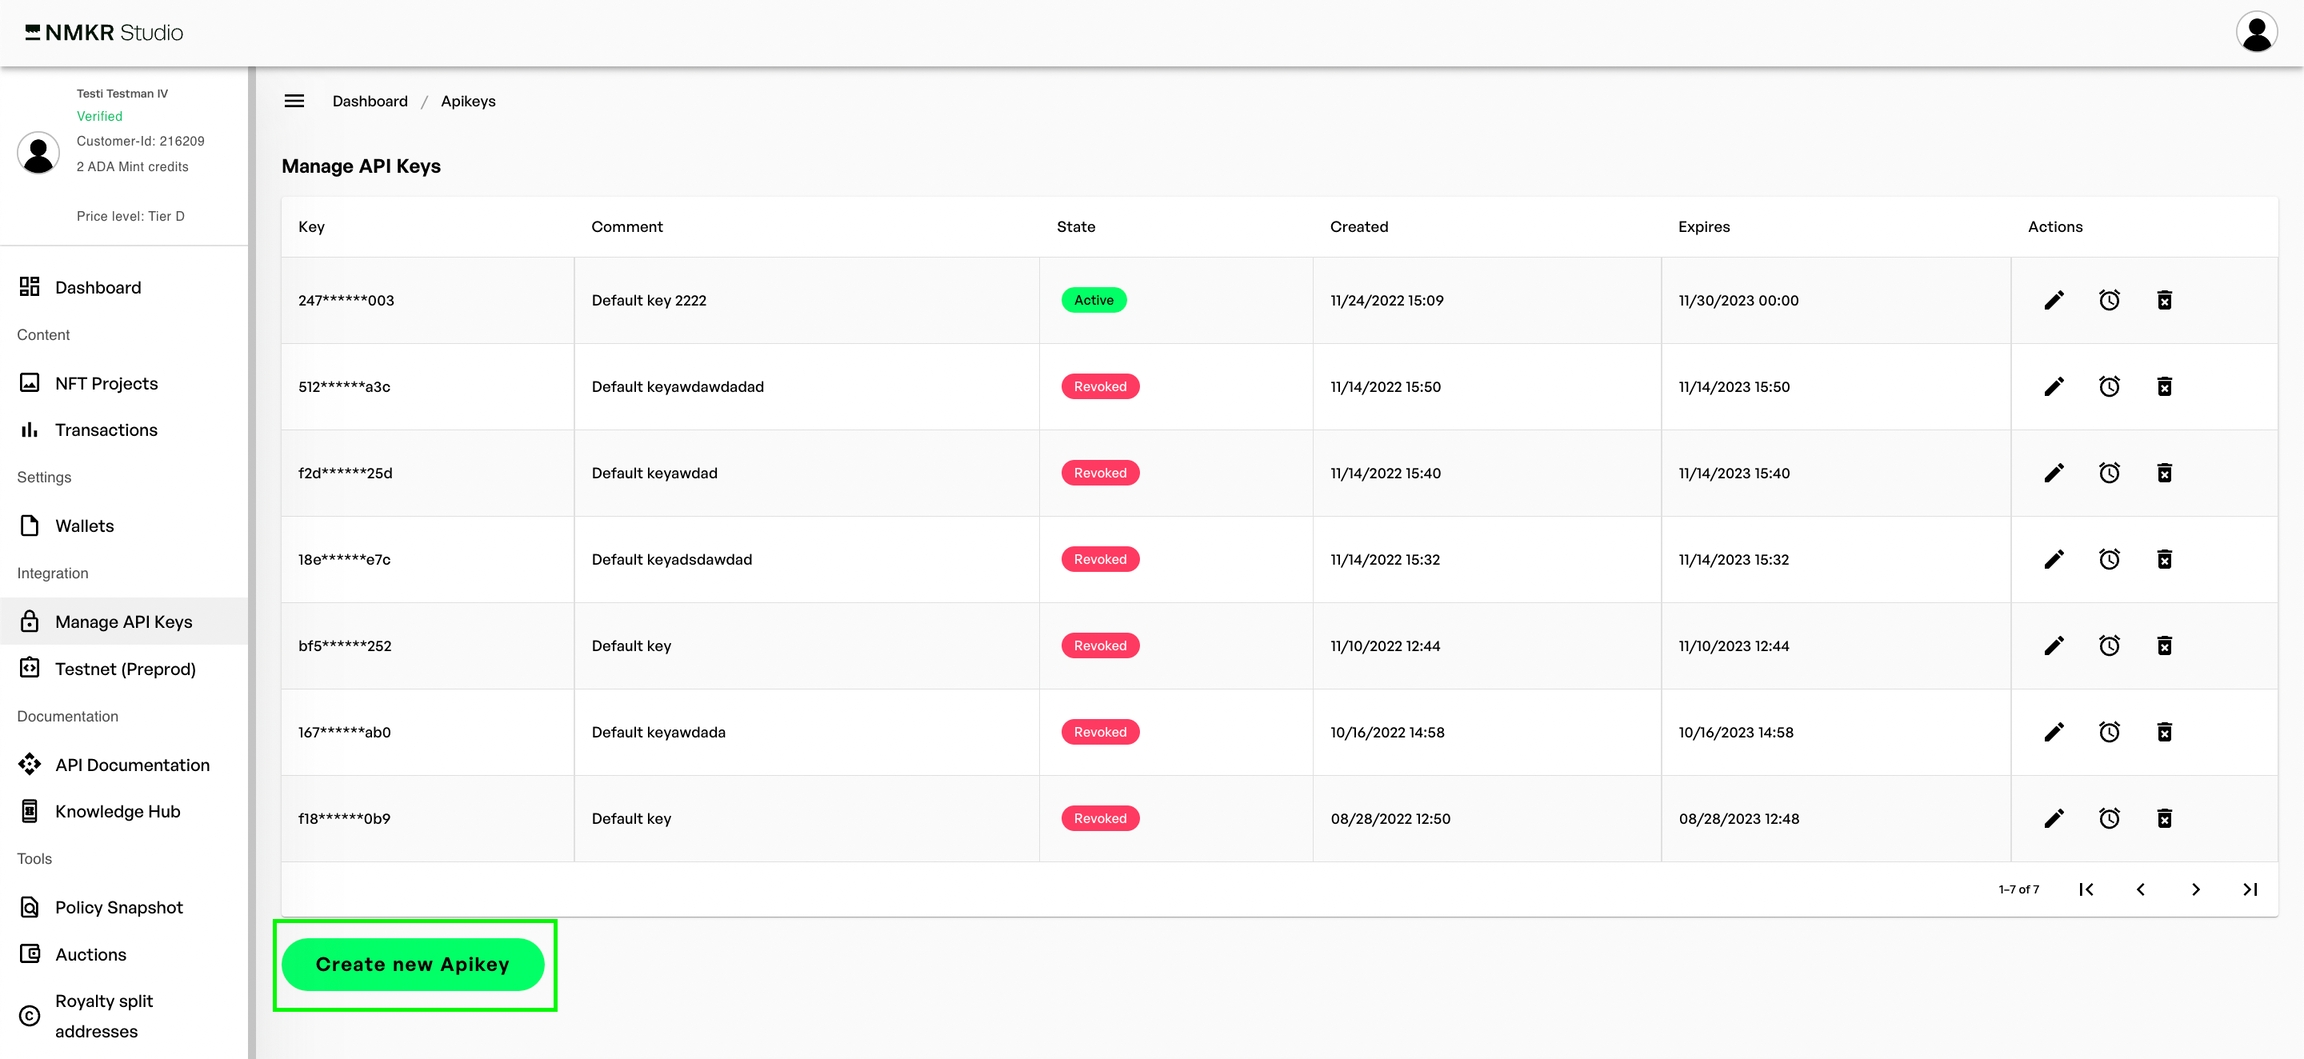2304x1059 pixels.
Task: Open Policy Snapshot tool
Action: coord(119,907)
